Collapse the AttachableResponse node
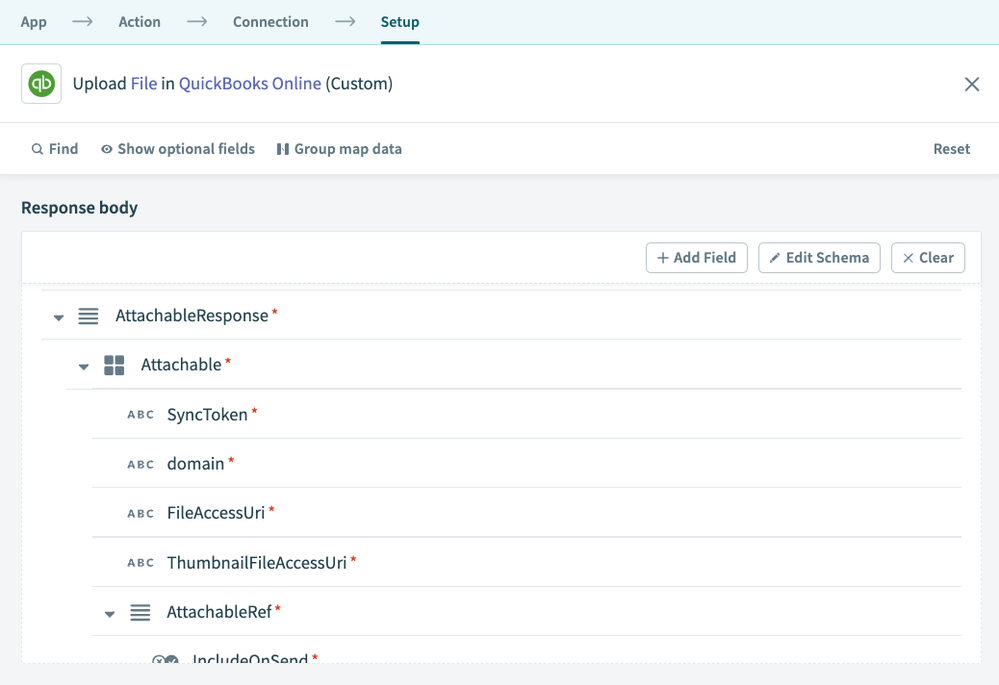This screenshot has width=999, height=685. 59,317
